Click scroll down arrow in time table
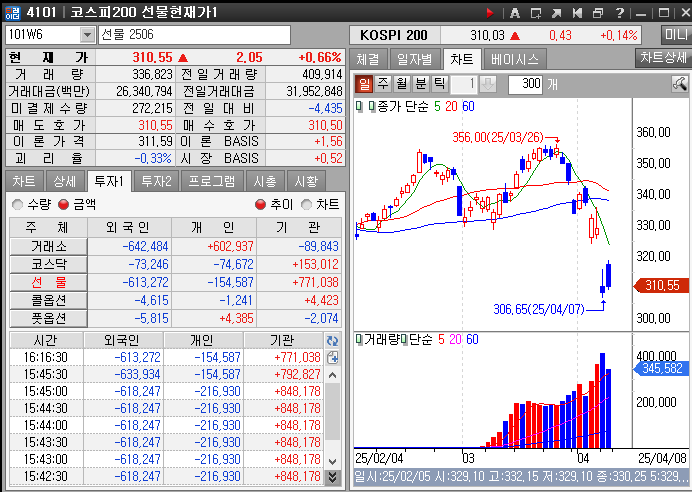Viewport: 692px width, 492px height. [x=333, y=461]
